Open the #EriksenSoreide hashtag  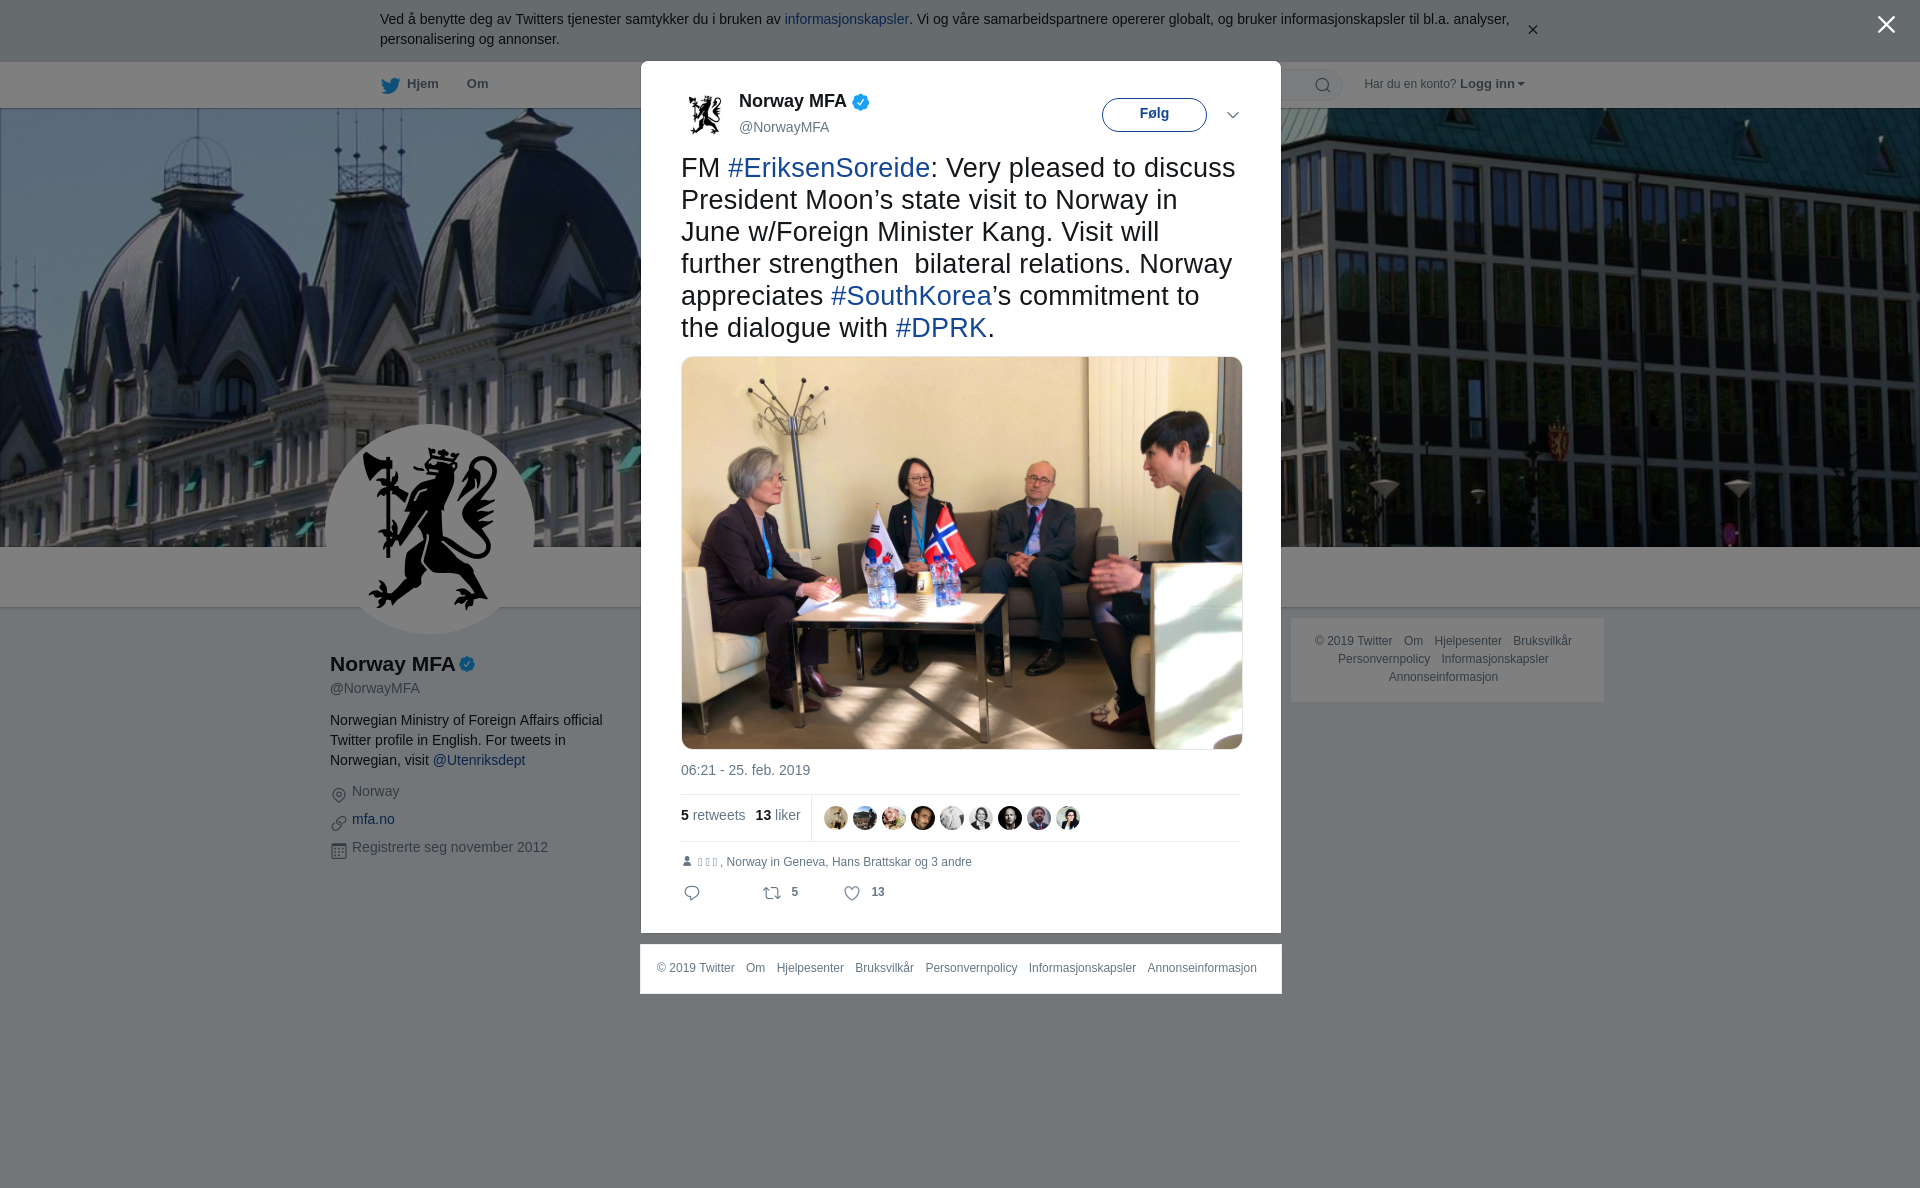pyautogui.click(x=829, y=168)
